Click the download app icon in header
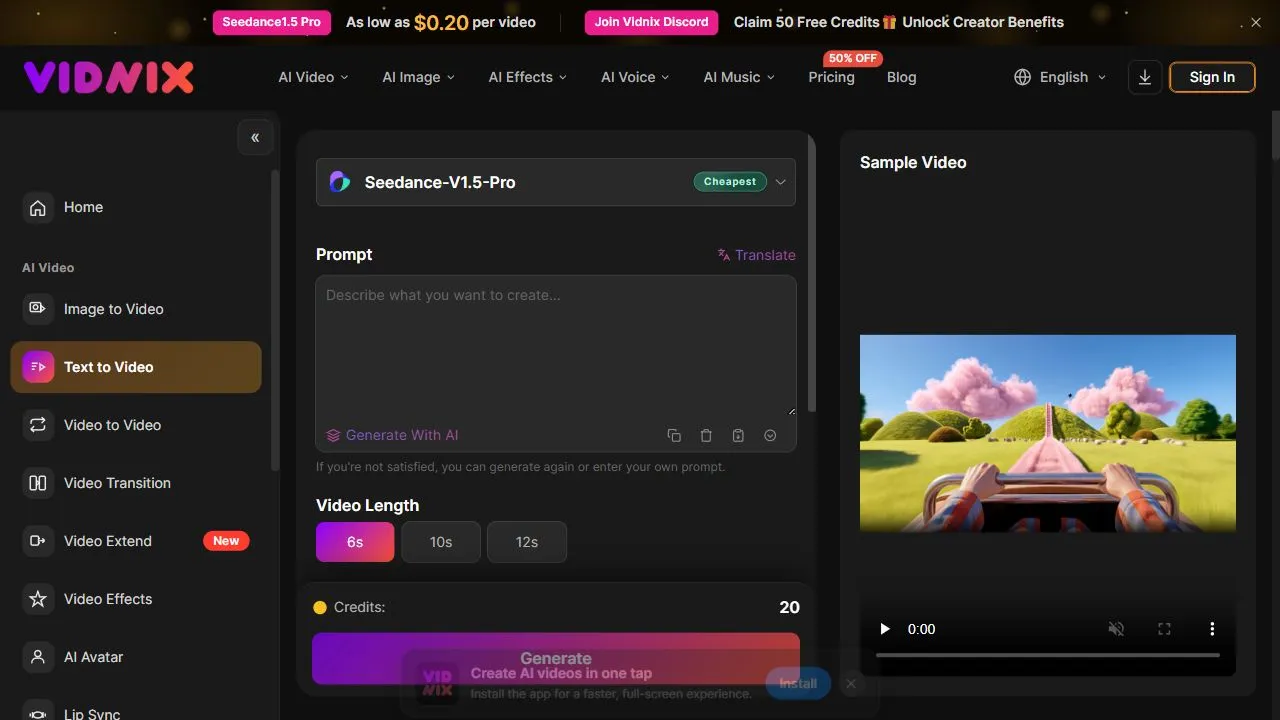The width and height of the screenshot is (1280, 720). [1145, 77]
